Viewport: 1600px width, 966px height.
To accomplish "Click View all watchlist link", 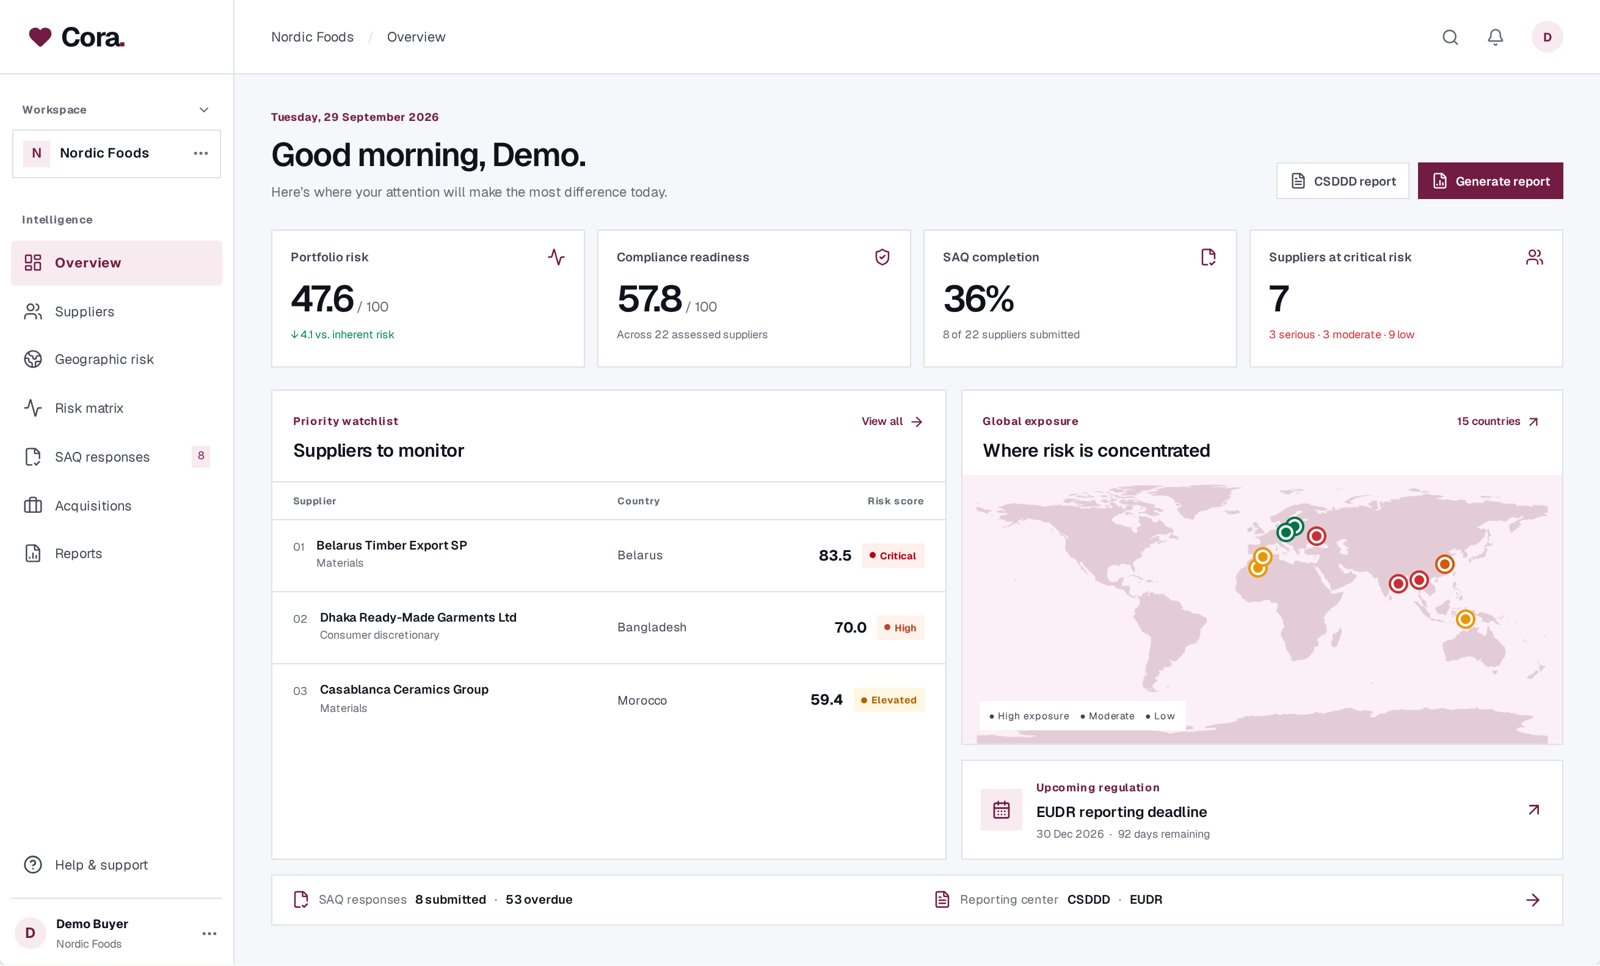I will [892, 422].
